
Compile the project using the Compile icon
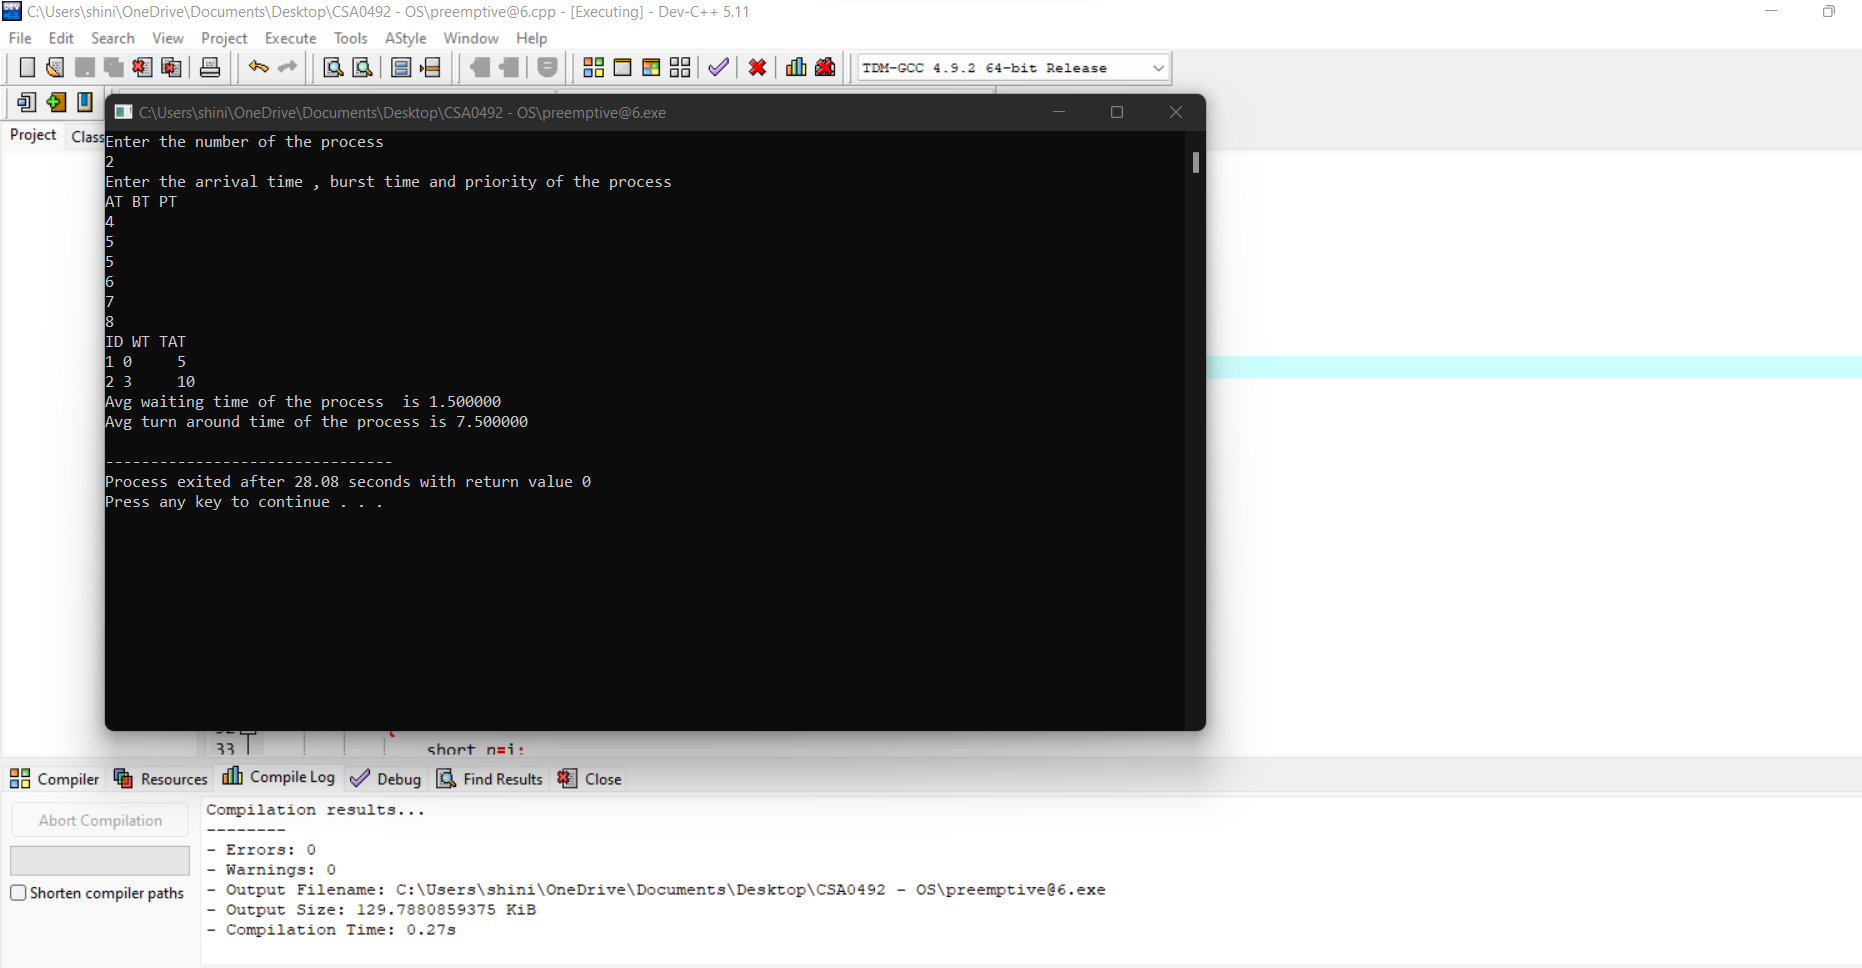[593, 67]
